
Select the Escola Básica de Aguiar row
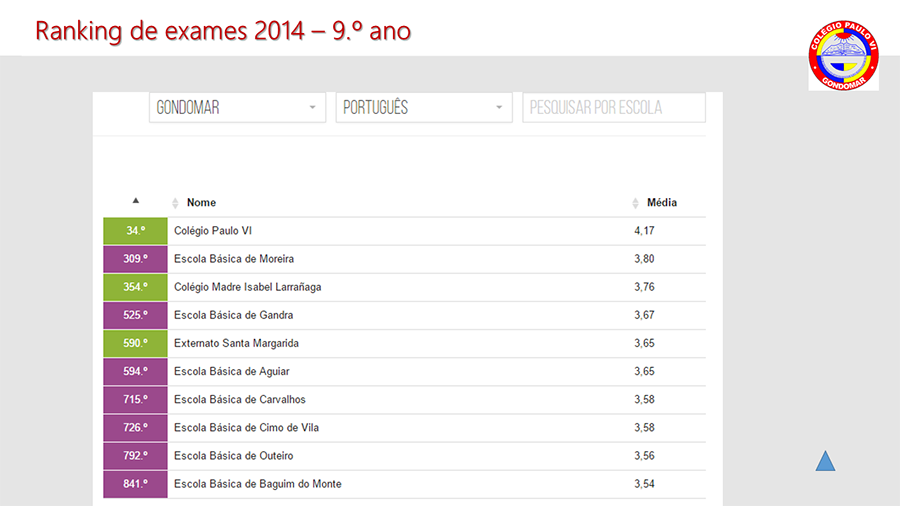click(405, 371)
